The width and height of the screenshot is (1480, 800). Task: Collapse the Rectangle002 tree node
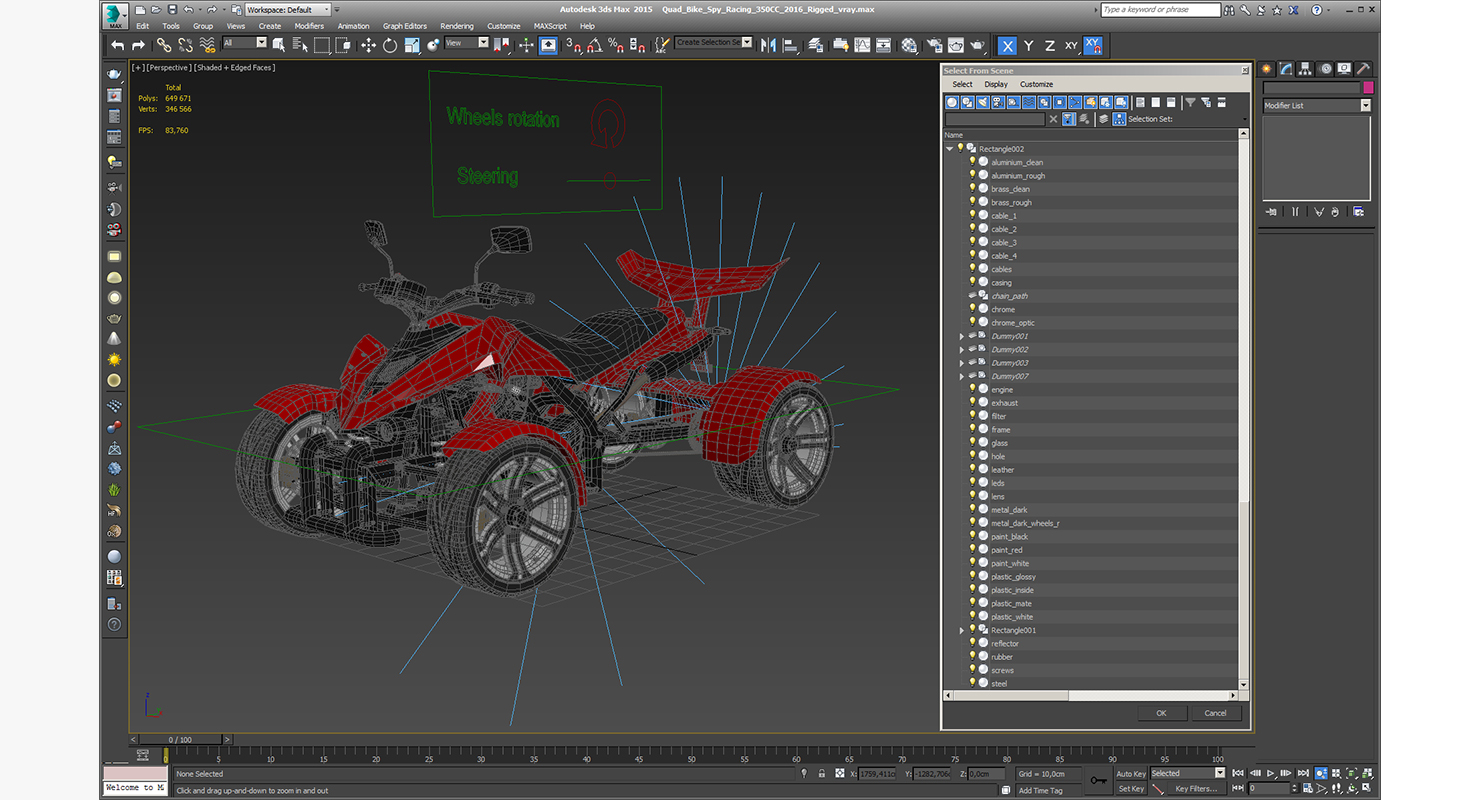[950, 149]
